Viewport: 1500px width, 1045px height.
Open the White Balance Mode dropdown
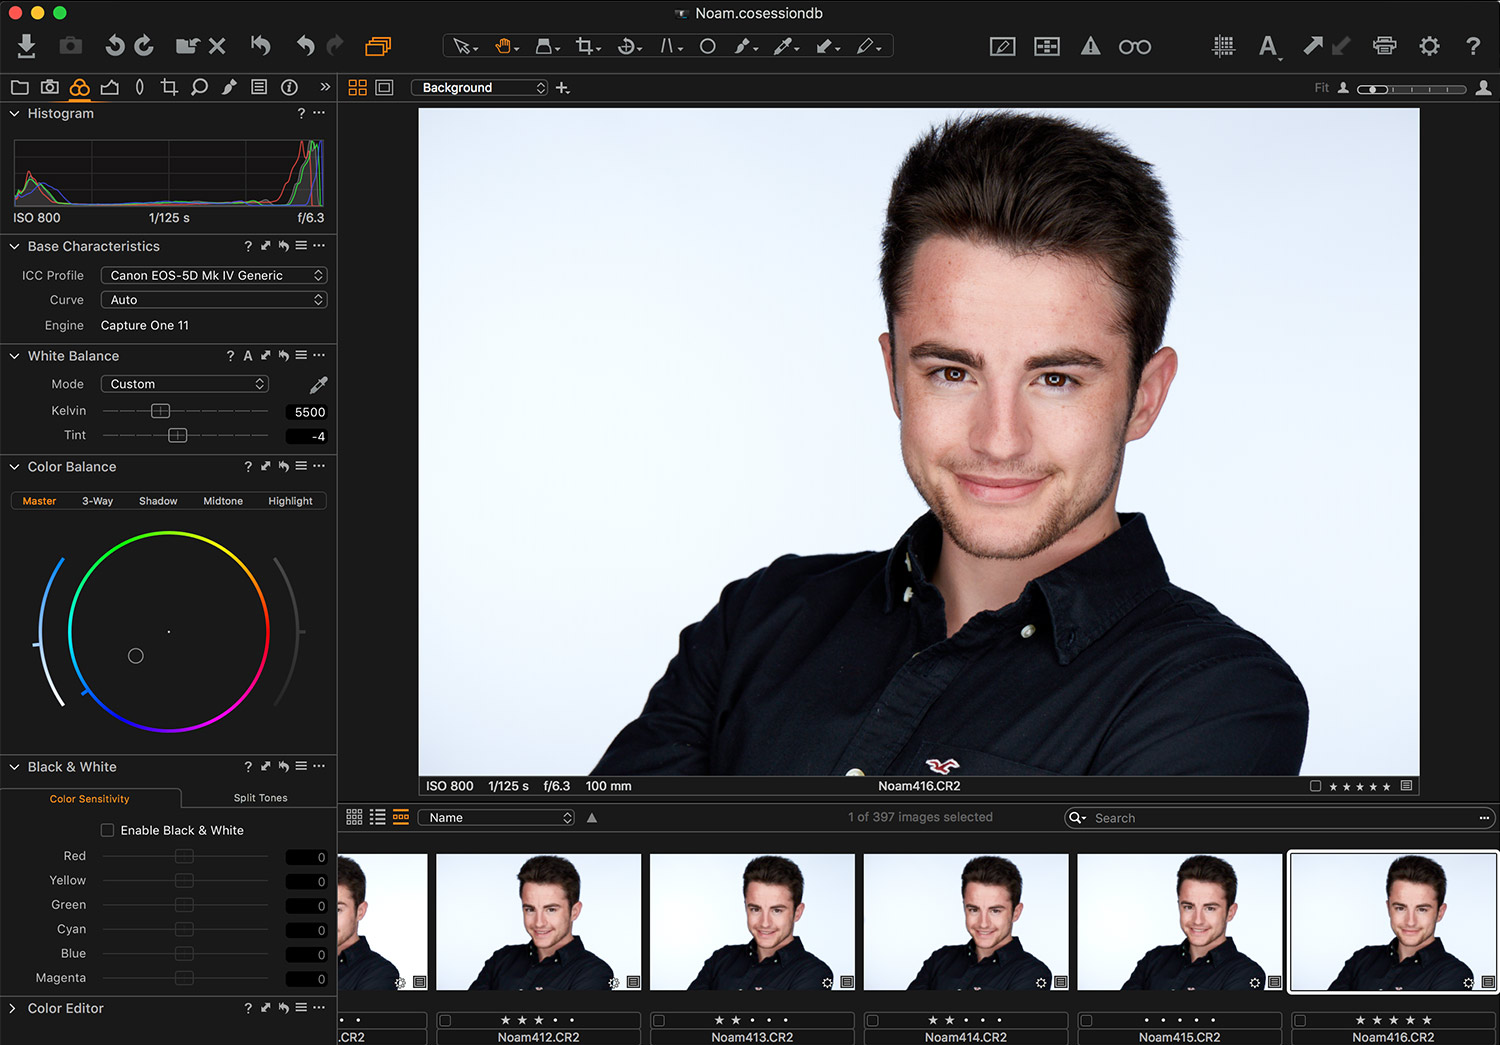point(185,384)
